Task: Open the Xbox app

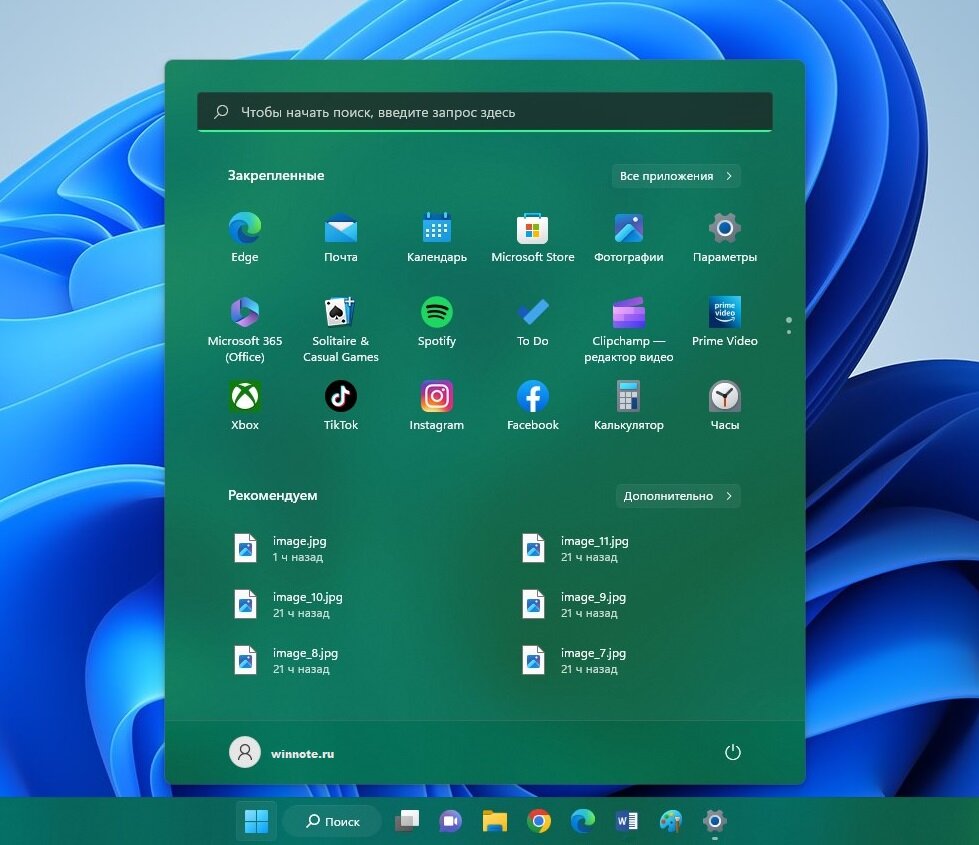Action: (245, 406)
